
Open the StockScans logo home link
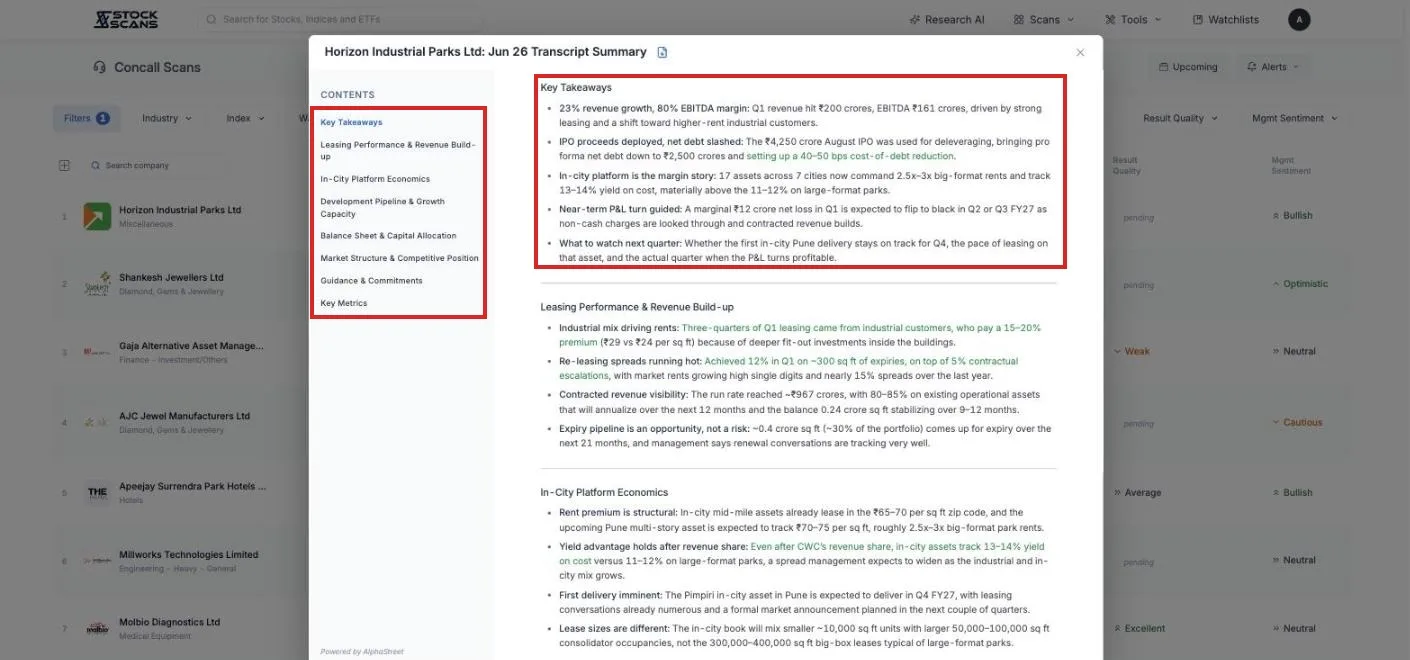coord(125,19)
